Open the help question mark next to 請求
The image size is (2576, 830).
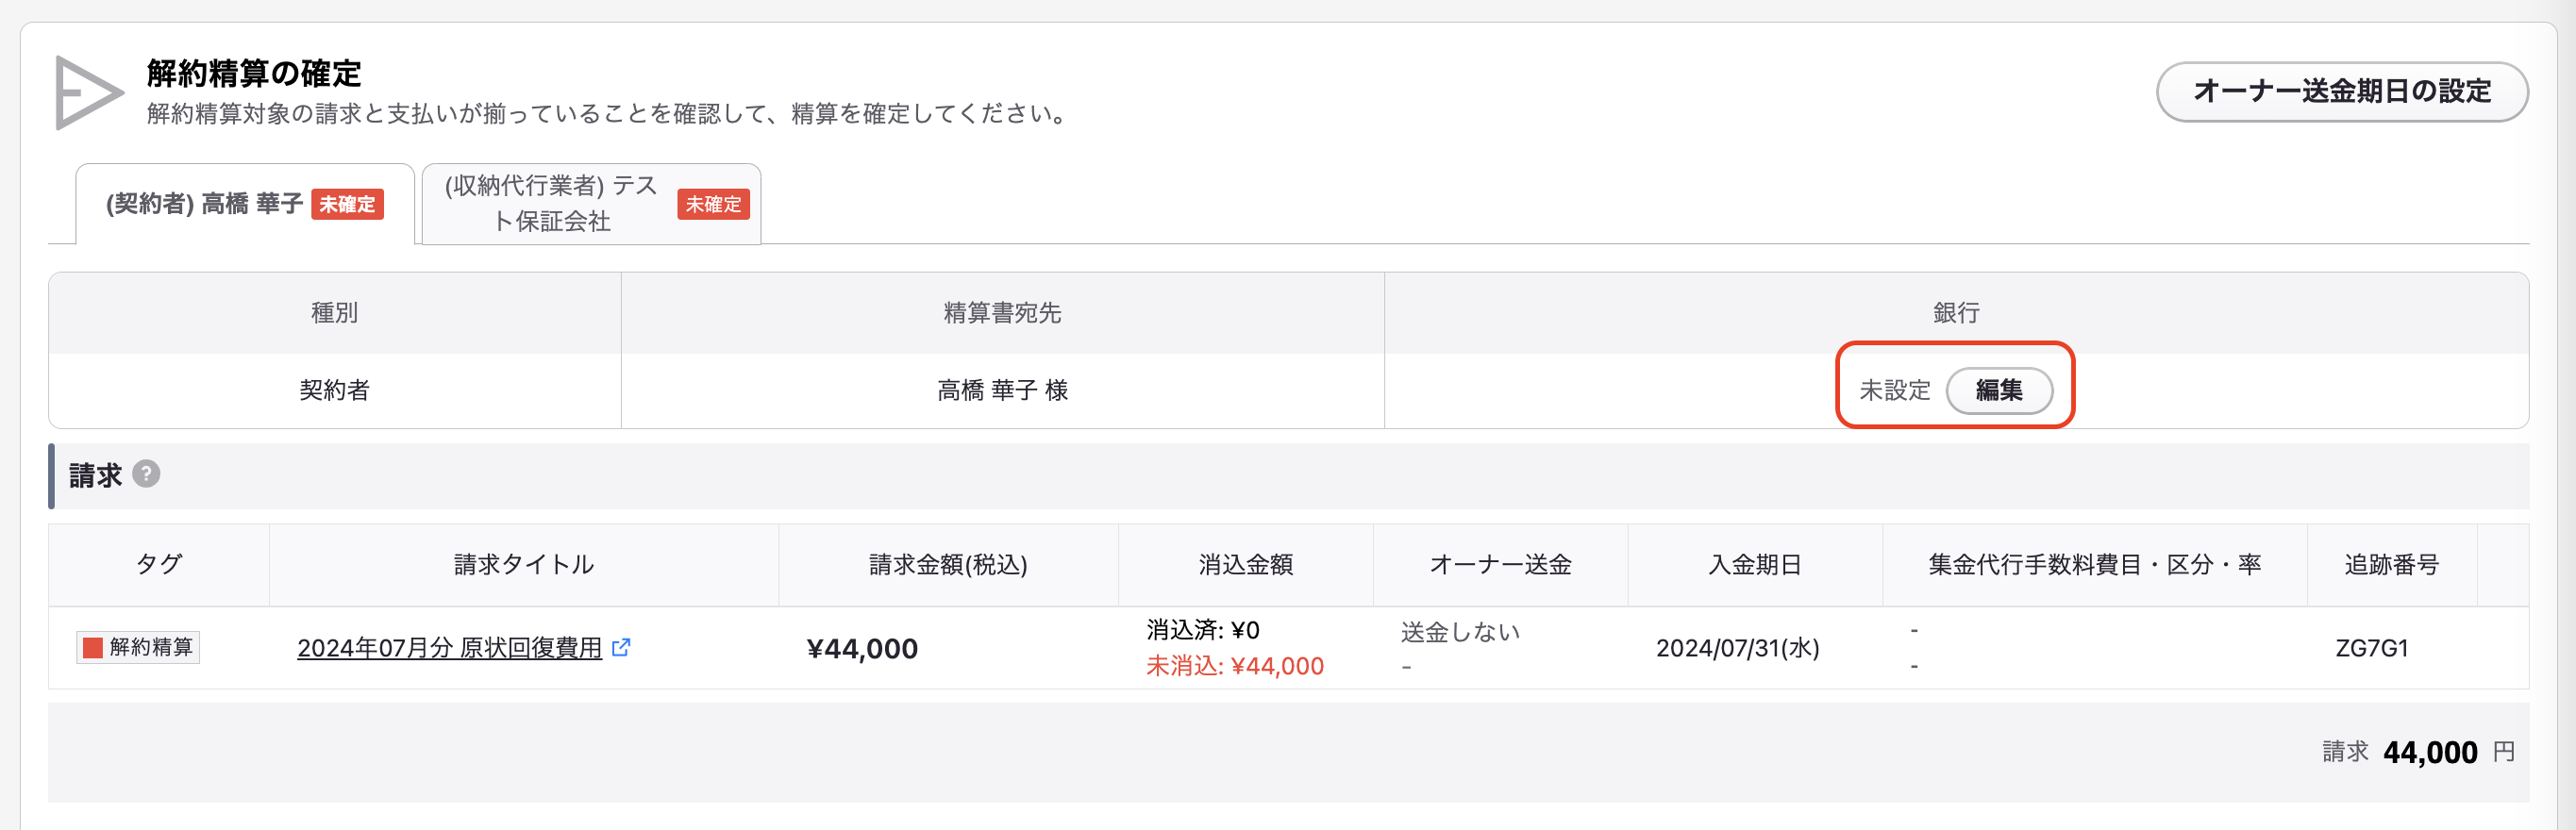point(146,473)
